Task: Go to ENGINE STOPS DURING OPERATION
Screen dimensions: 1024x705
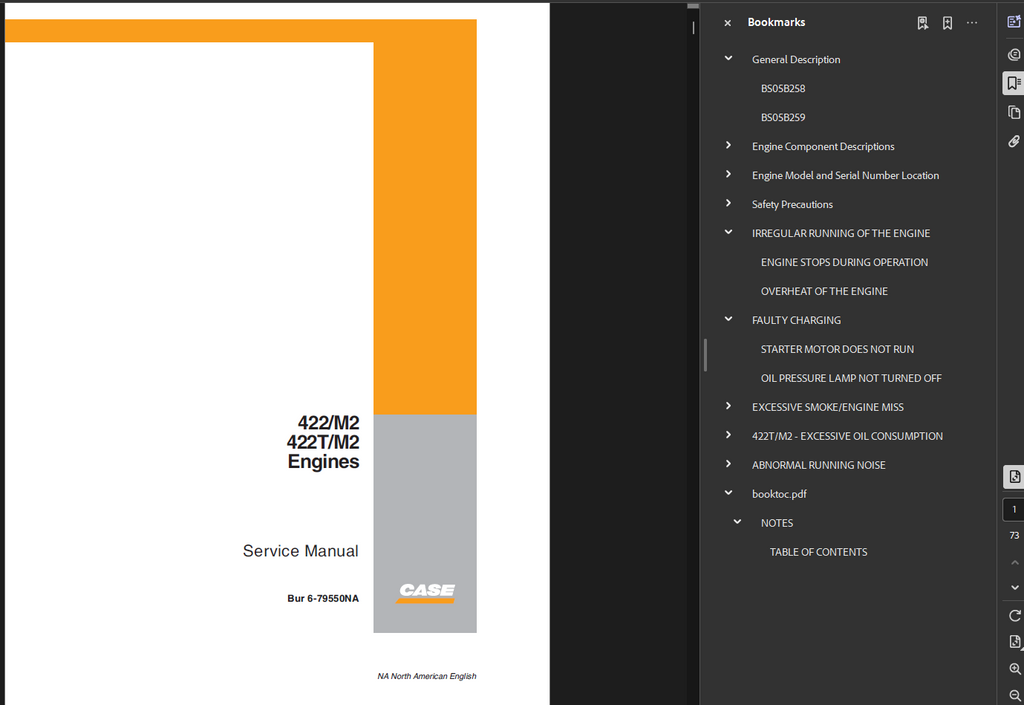Action: tap(844, 262)
